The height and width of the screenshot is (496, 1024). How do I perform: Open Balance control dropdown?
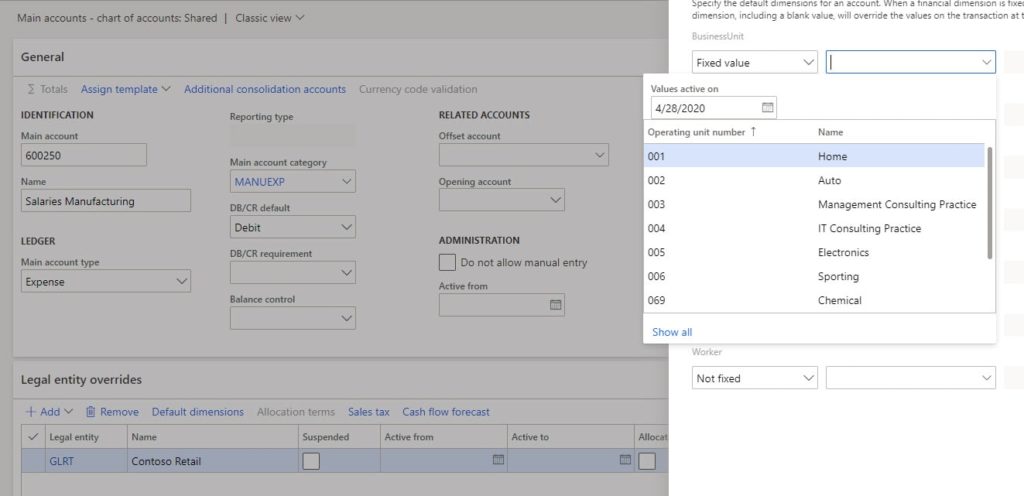(347, 318)
